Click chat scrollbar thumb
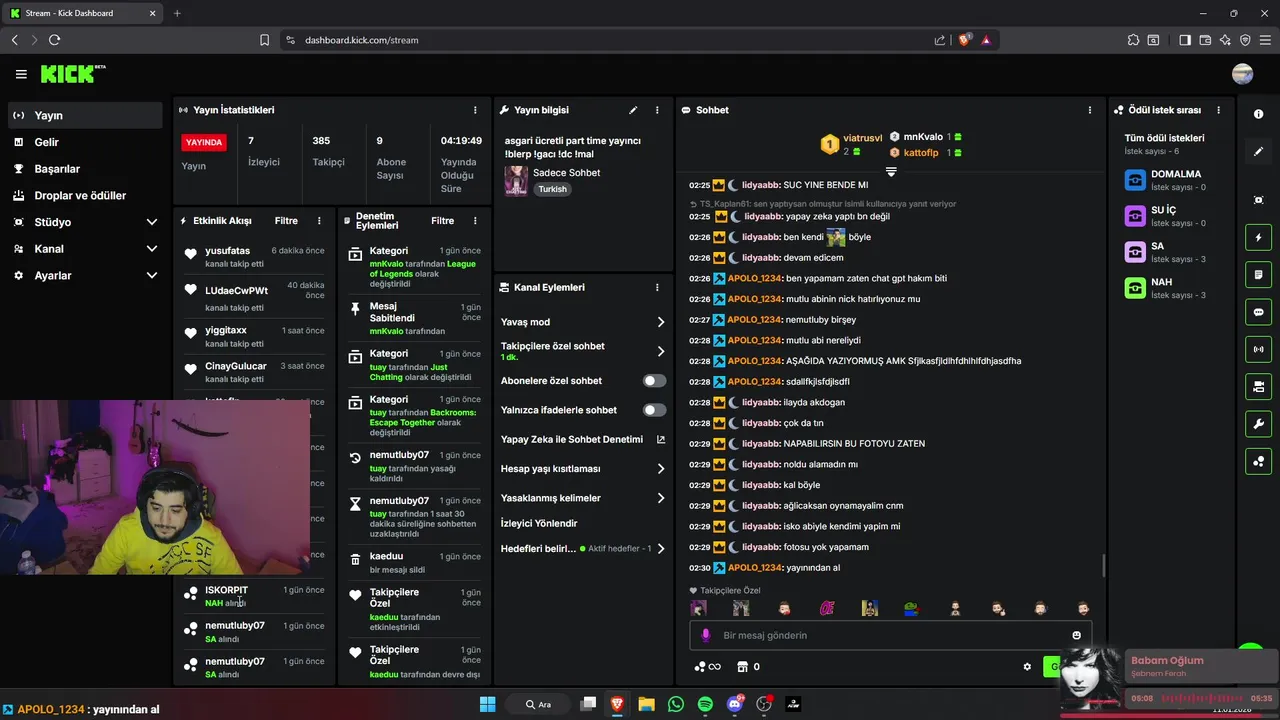1280x720 pixels. coord(1104,565)
